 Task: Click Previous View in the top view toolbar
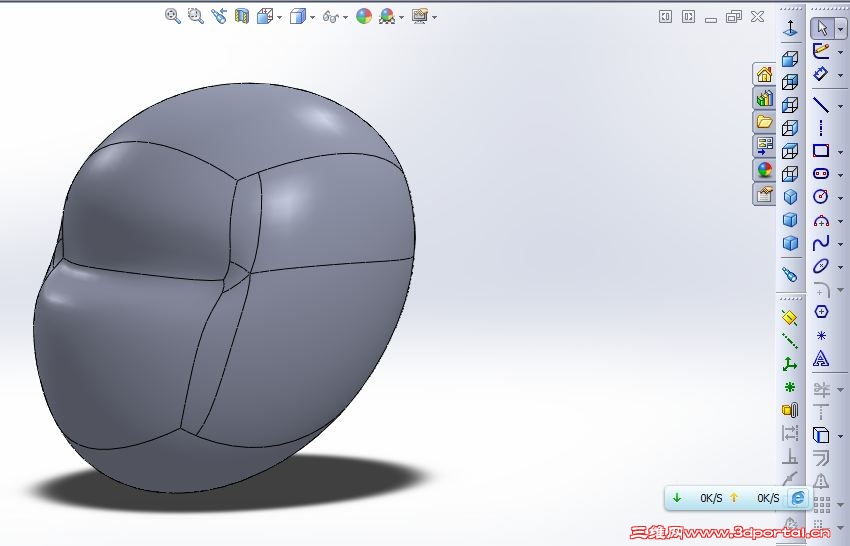[x=218, y=16]
